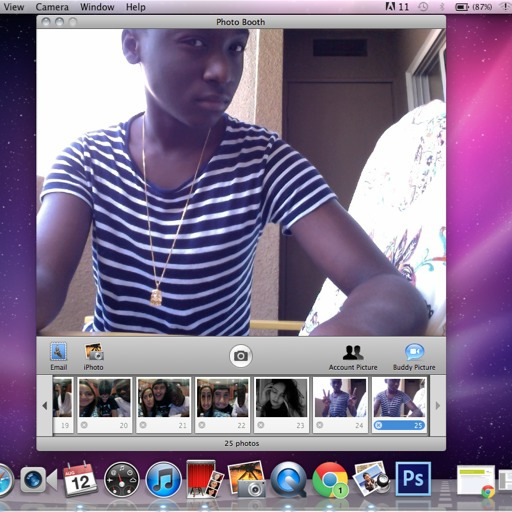The width and height of the screenshot is (512, 512).
Task: Delete photo 24 with its x button
Action: pyautogui.click(x=320, y=425)
